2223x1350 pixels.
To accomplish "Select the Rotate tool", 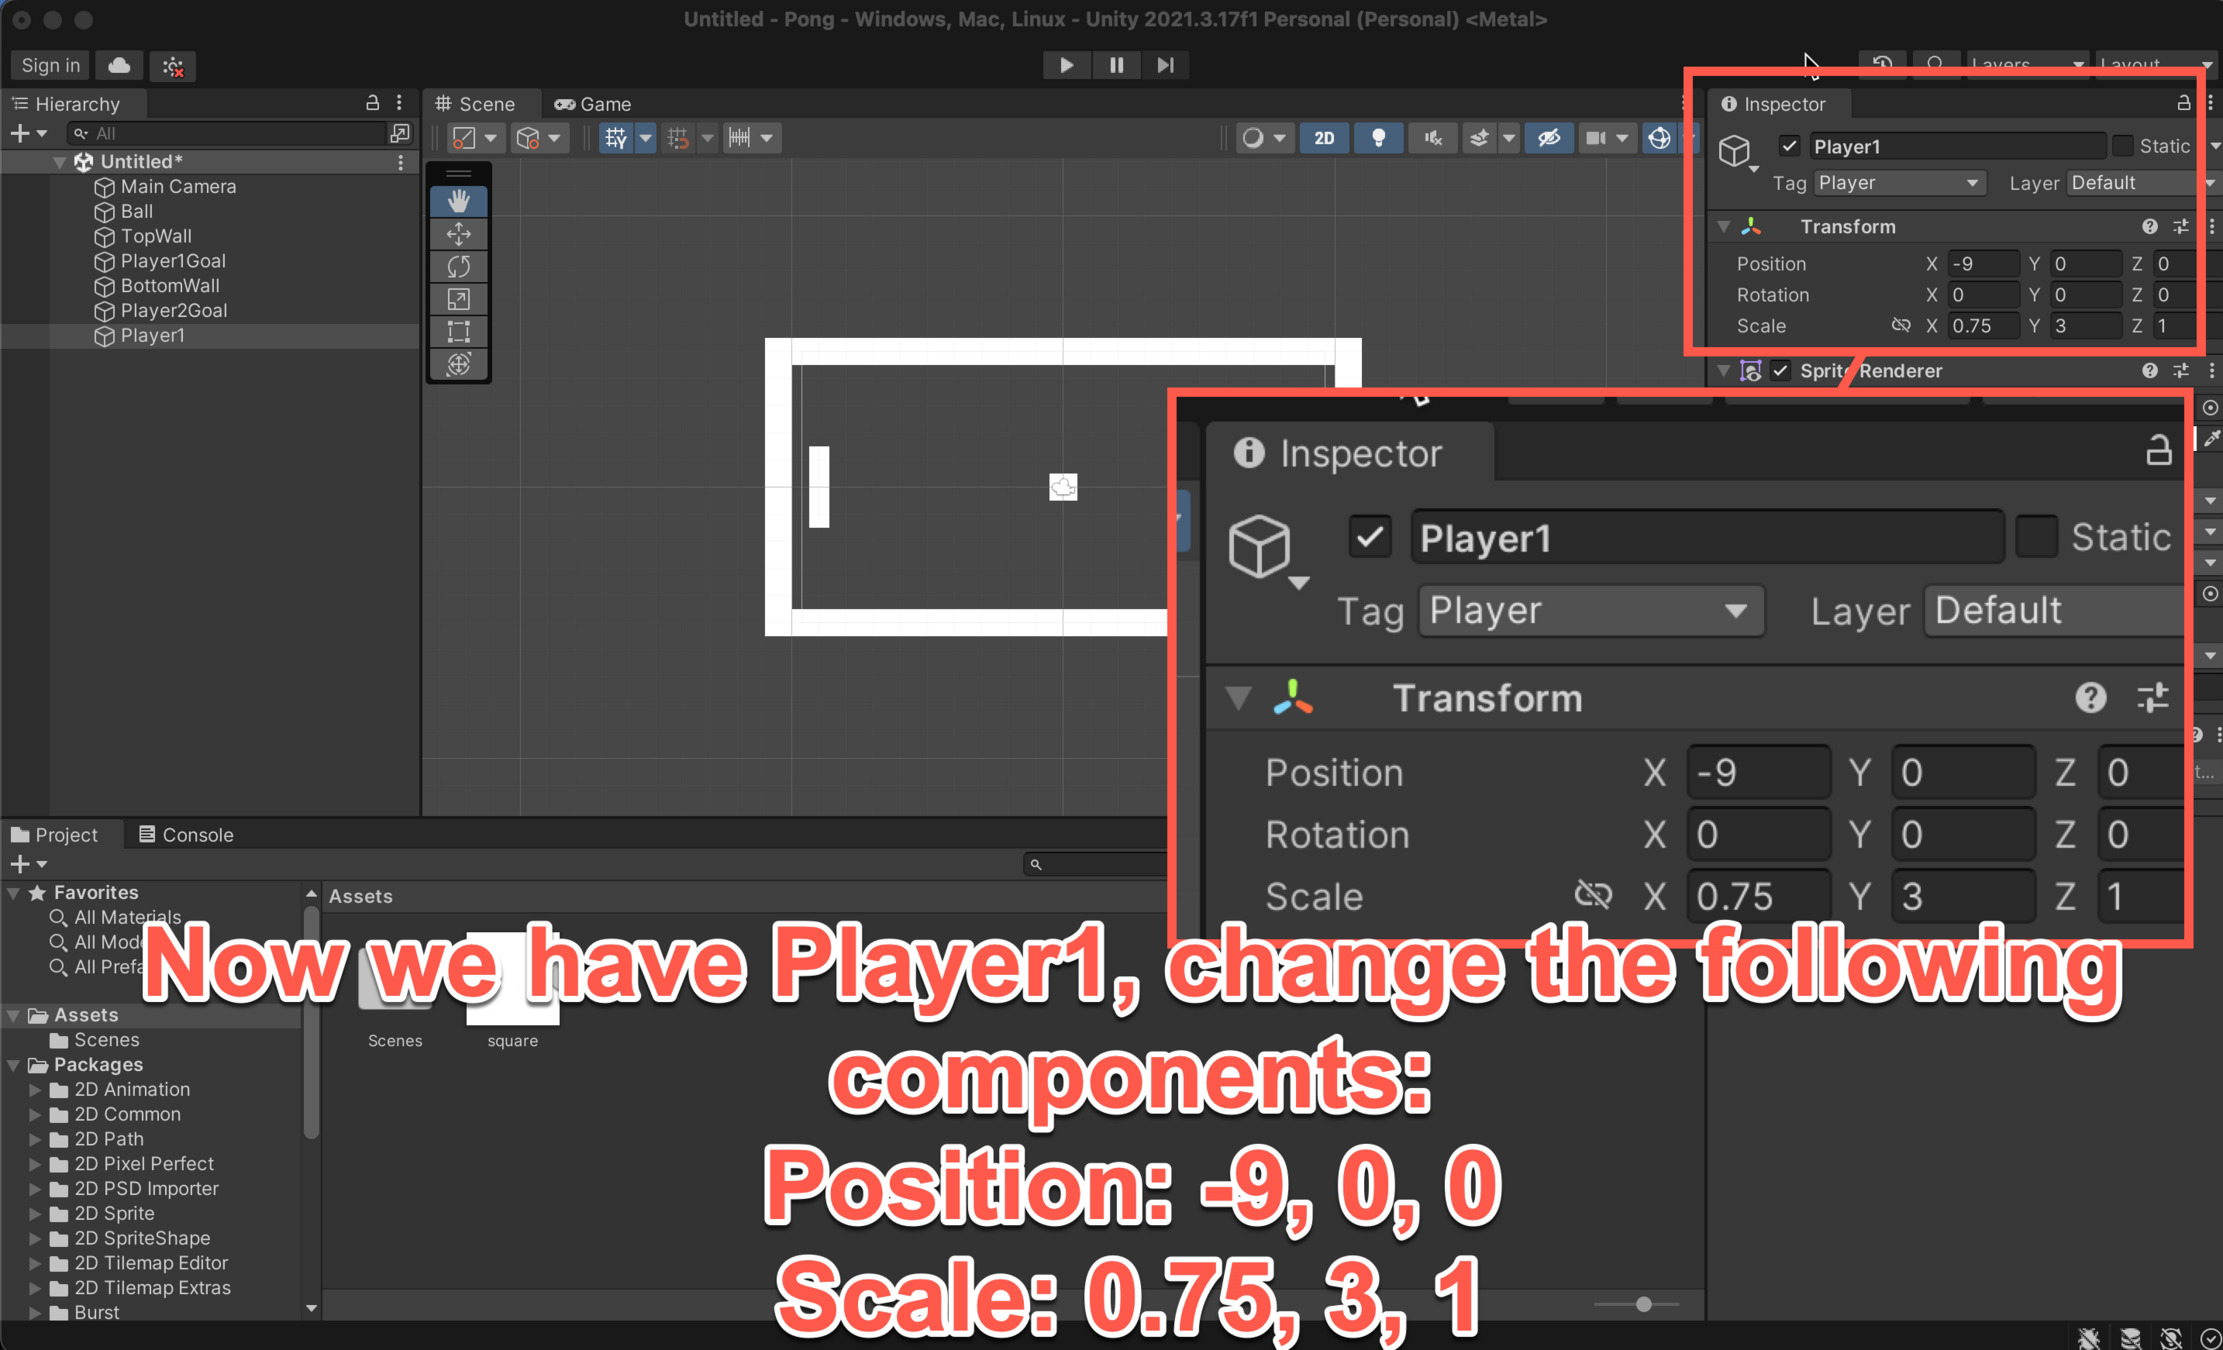I will [x=458, y=267].
